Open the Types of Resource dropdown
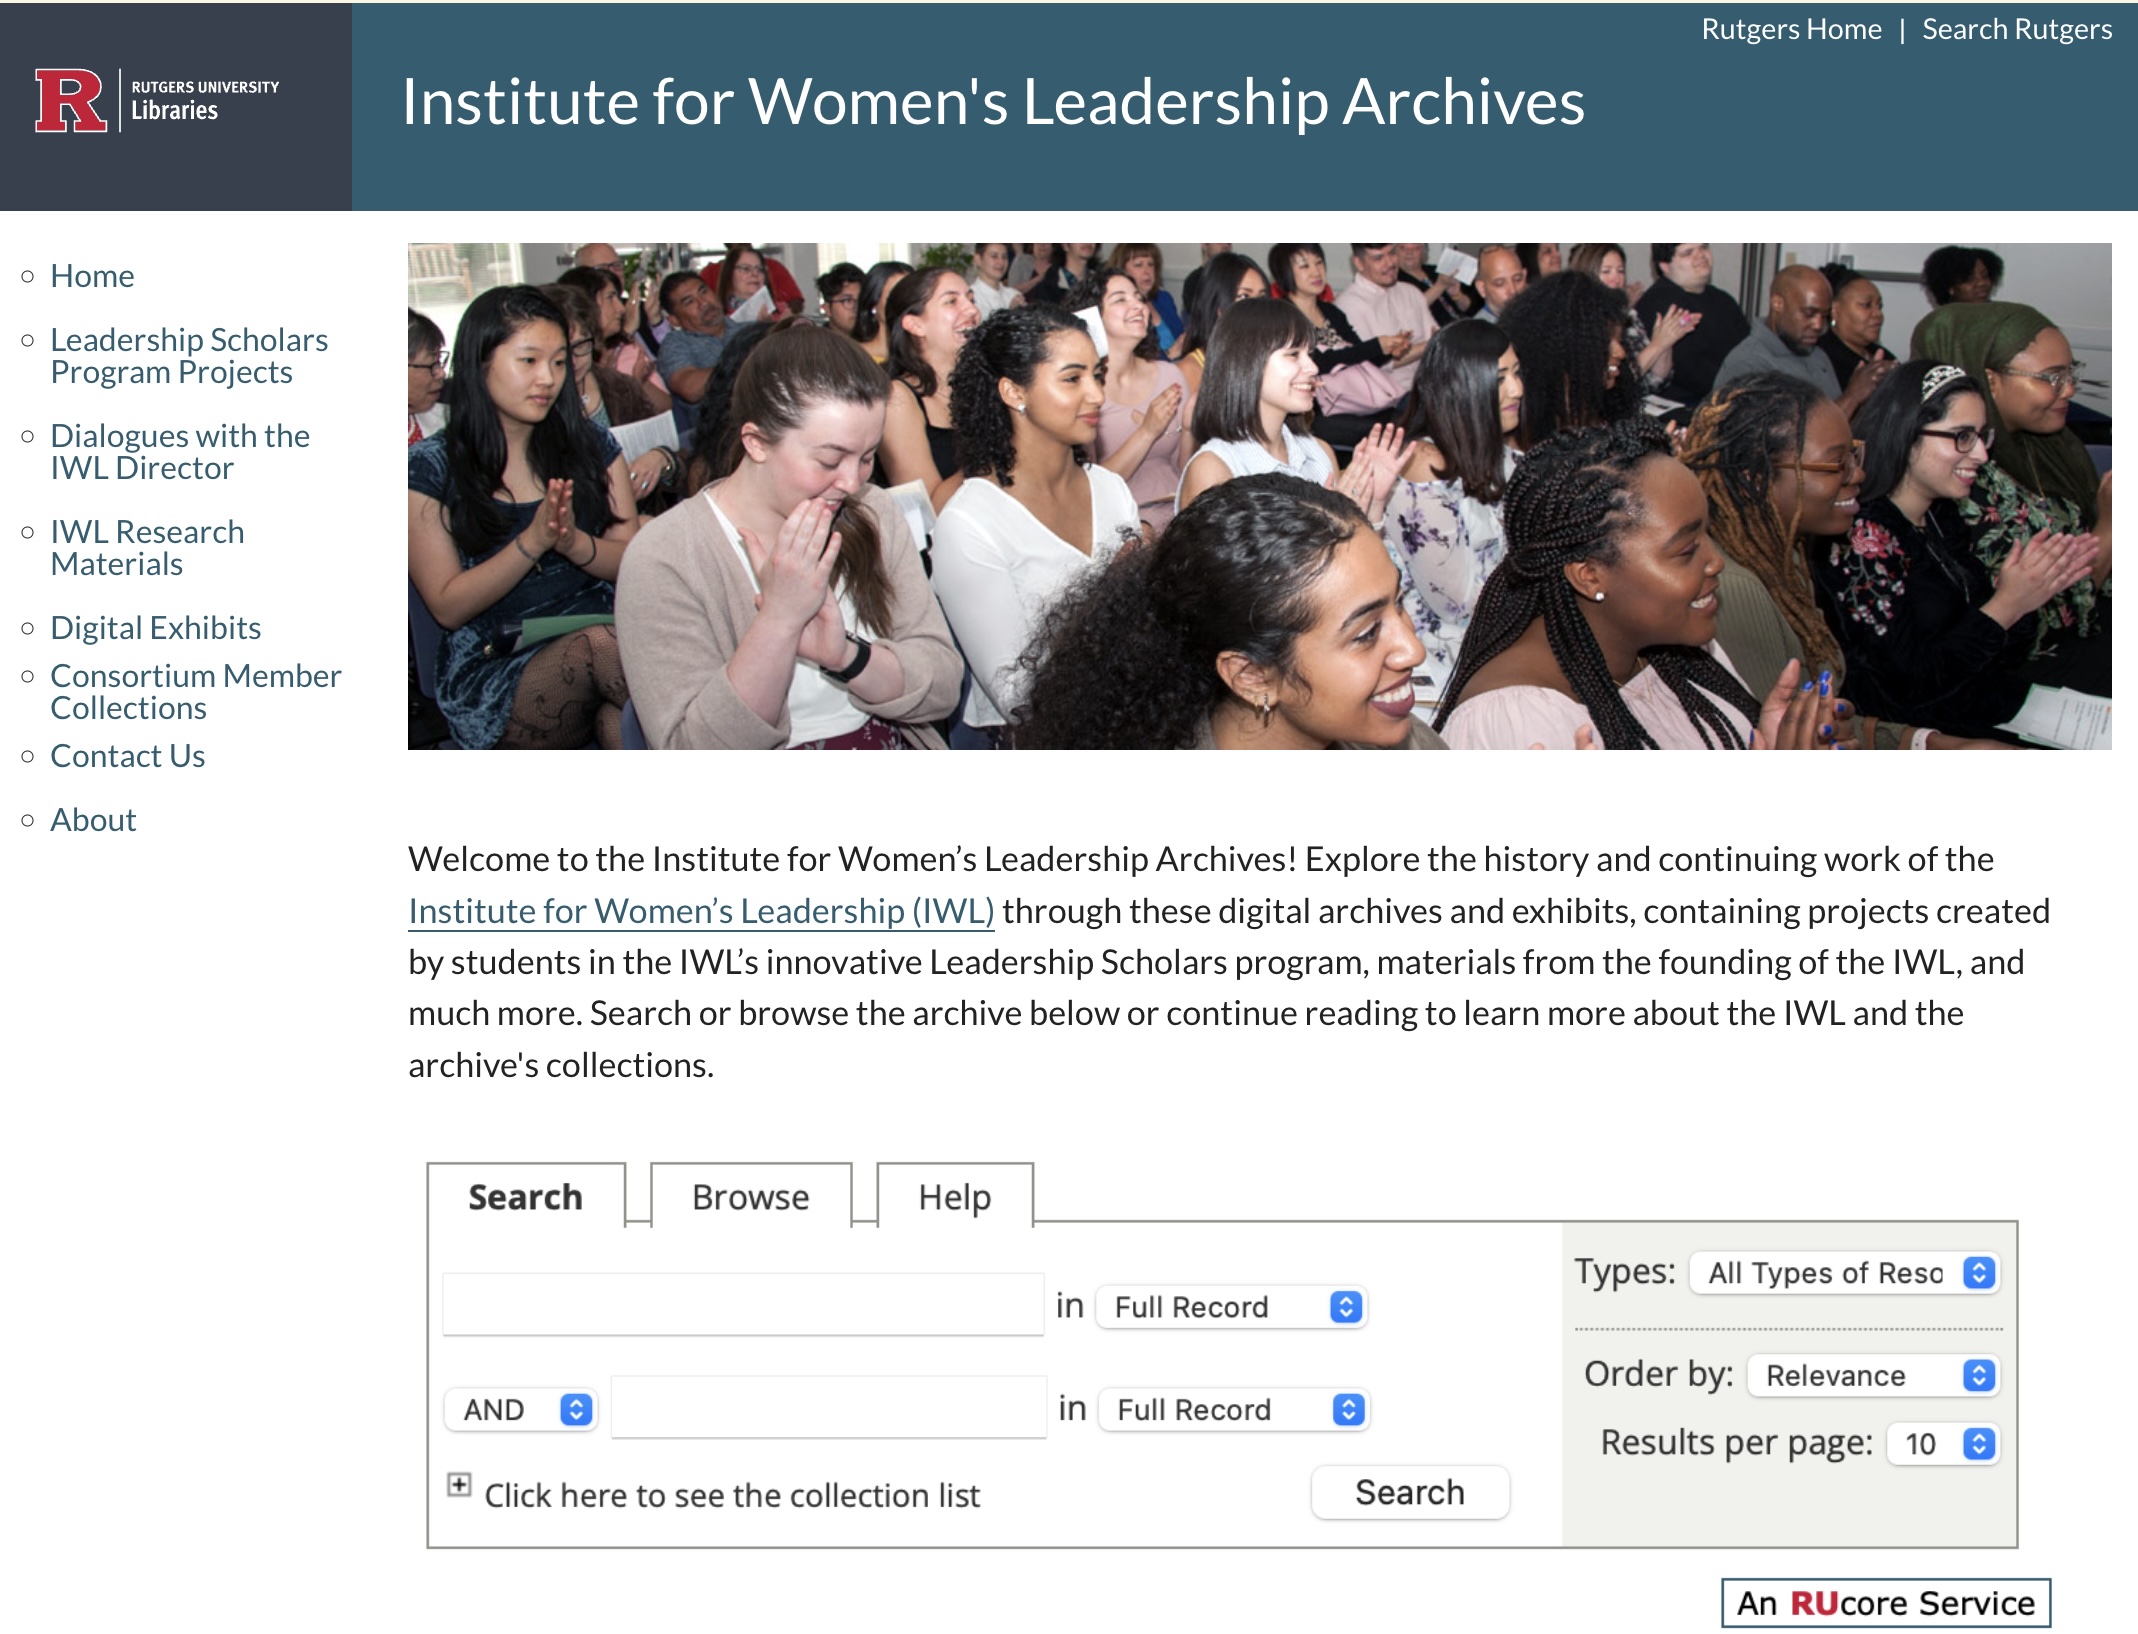The width and height of the screenshot is (2138, 1634). pos(1844,1273)
